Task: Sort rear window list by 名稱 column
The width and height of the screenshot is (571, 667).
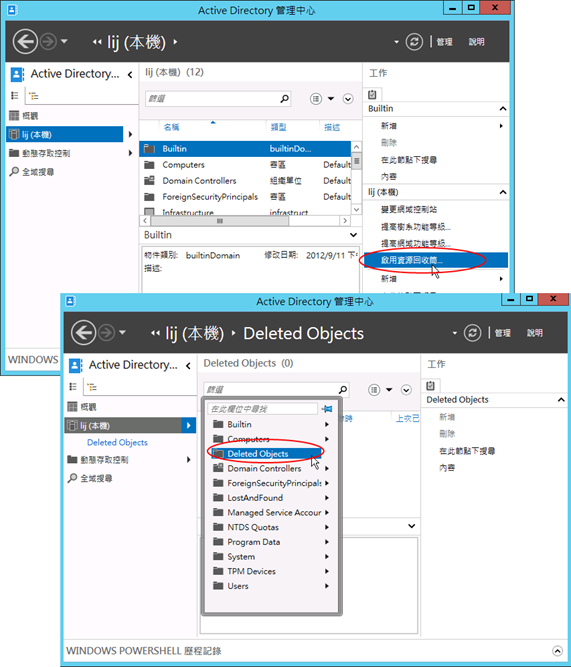Action: [x=171, y=127]
